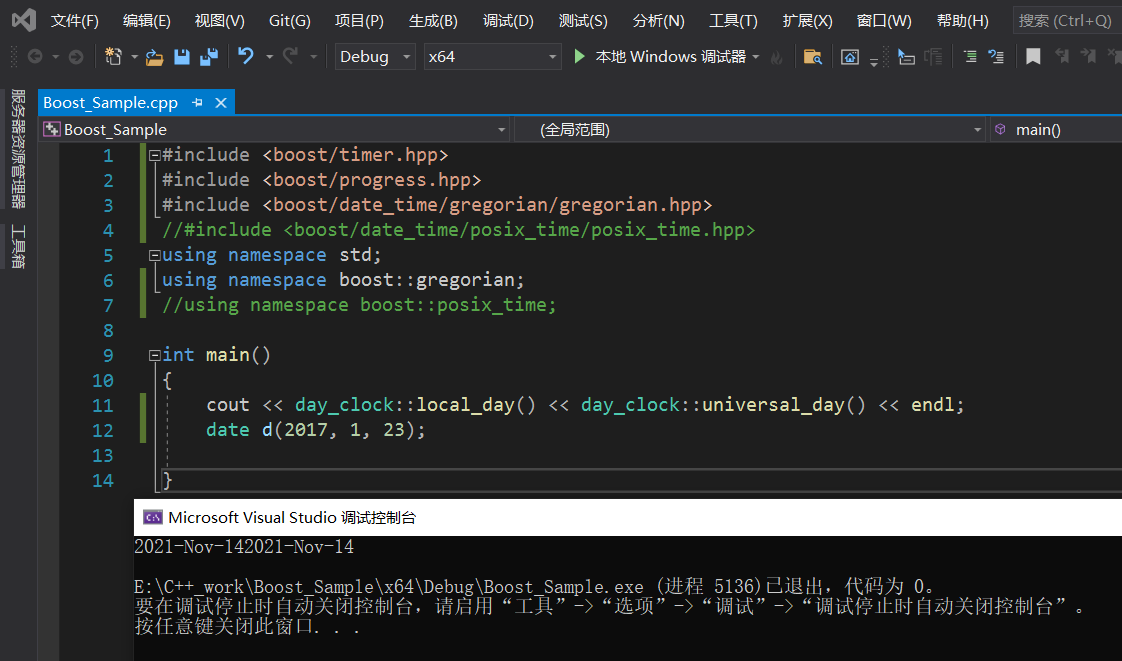Click the line number 11 in the gutter
This screenshot has height=661, width=1122.
pyautogui.click(x=102, y=406)
